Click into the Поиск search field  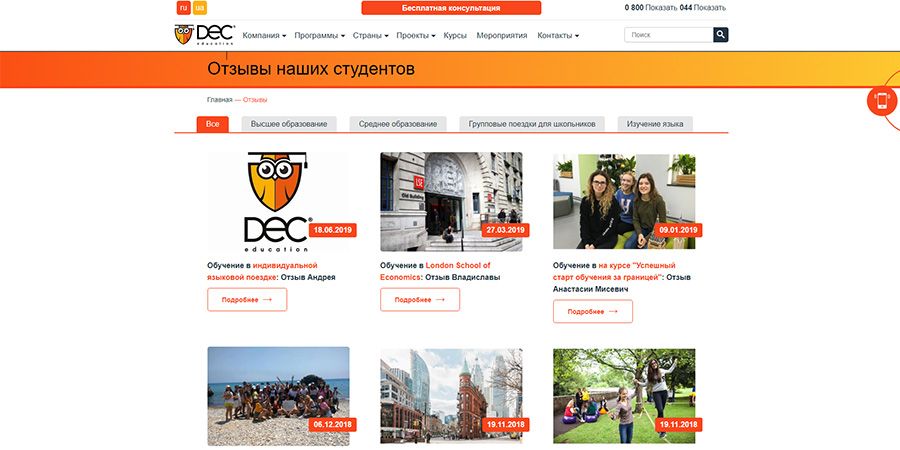pyautogui.click(x=668, y=35)
